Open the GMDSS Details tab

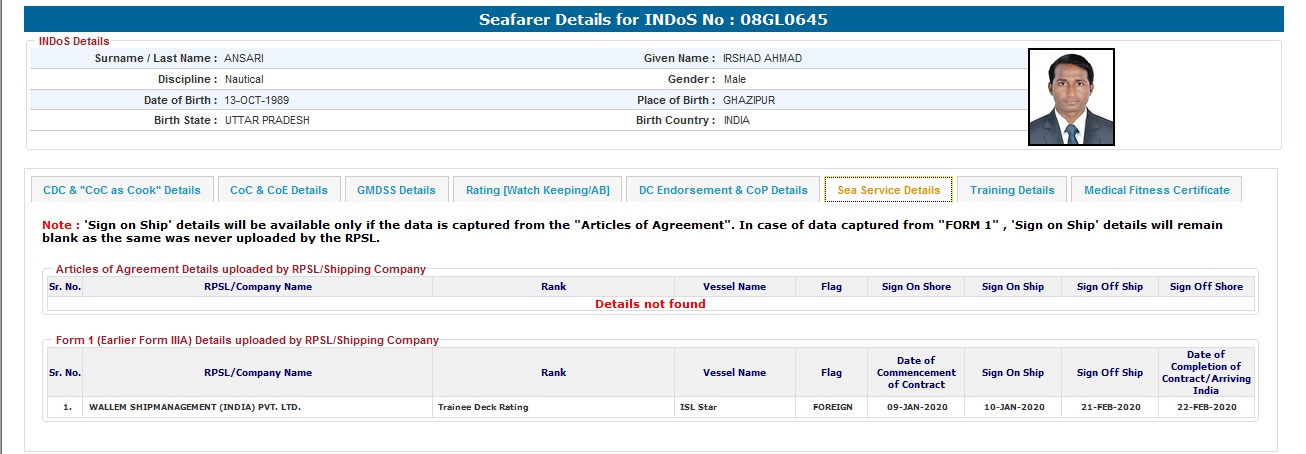tap(396, 190)
